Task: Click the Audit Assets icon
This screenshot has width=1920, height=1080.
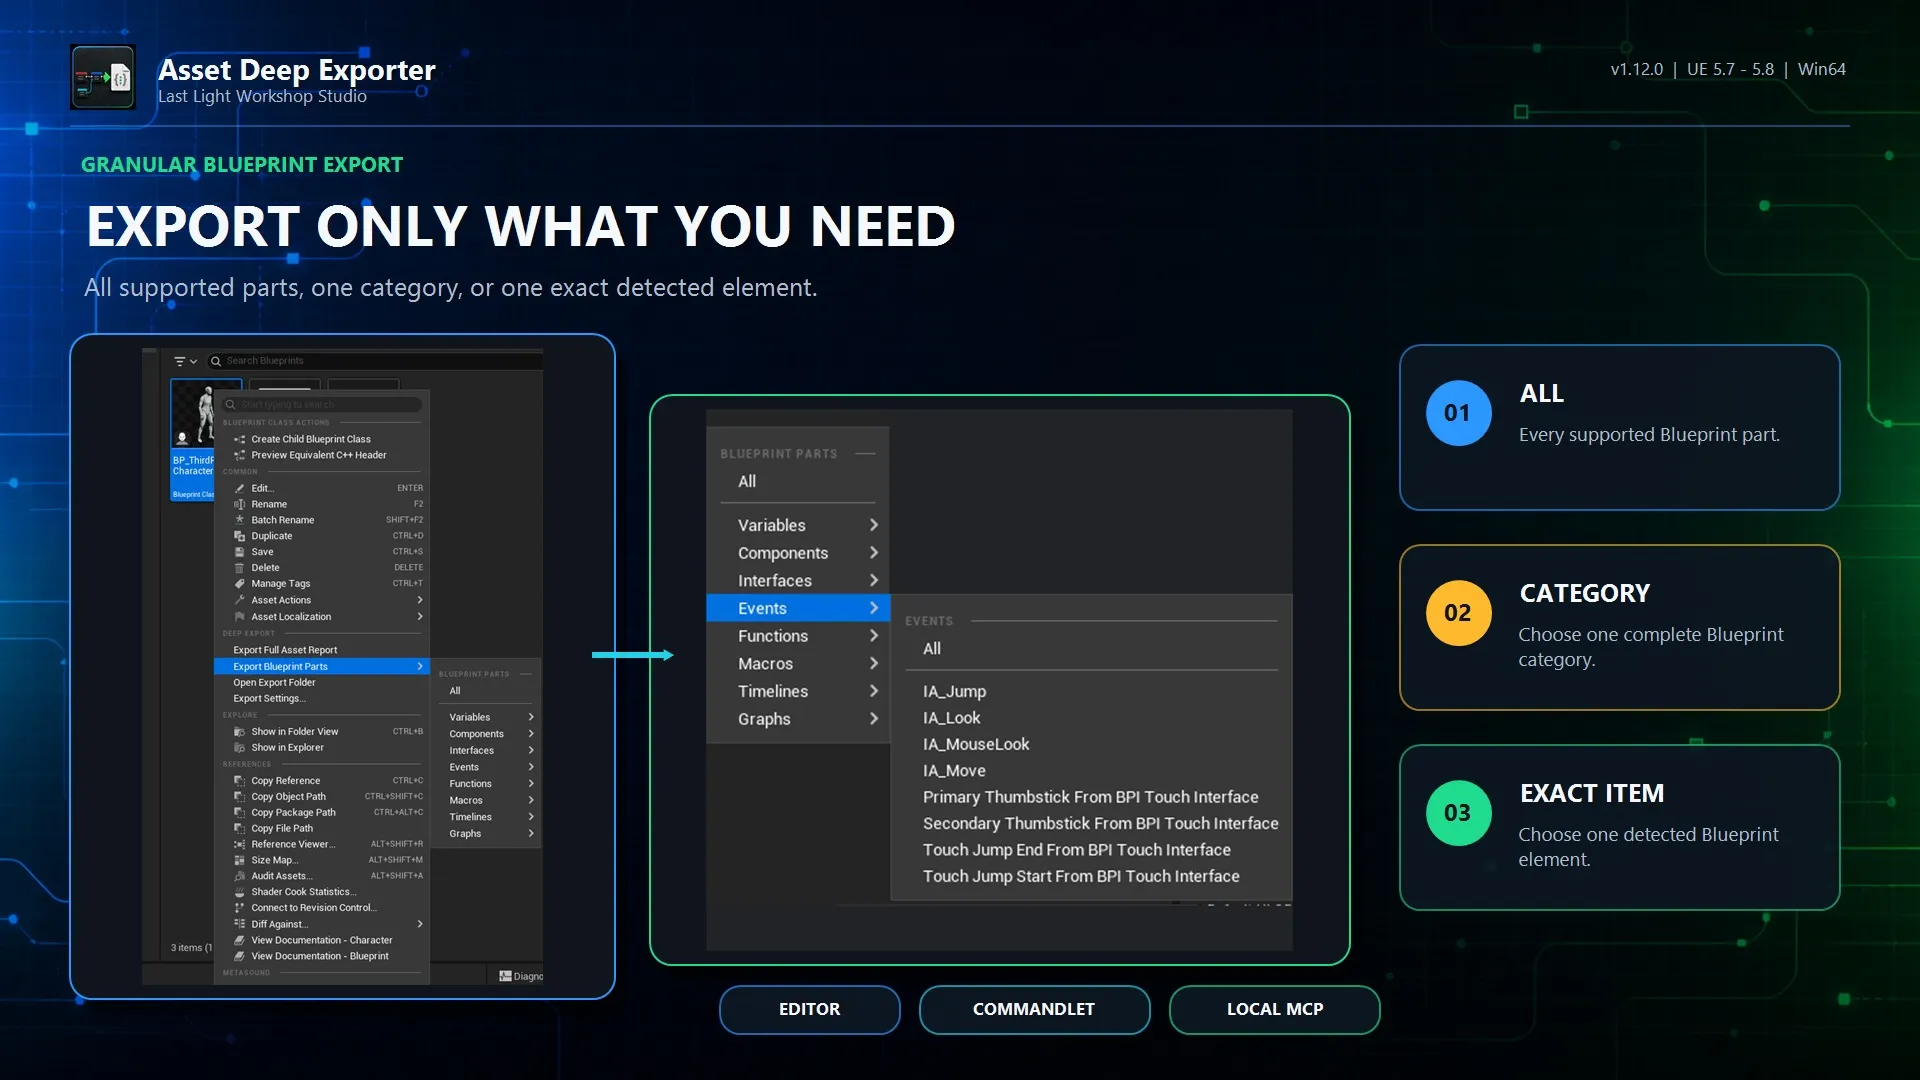Action: tap(239, 876)
